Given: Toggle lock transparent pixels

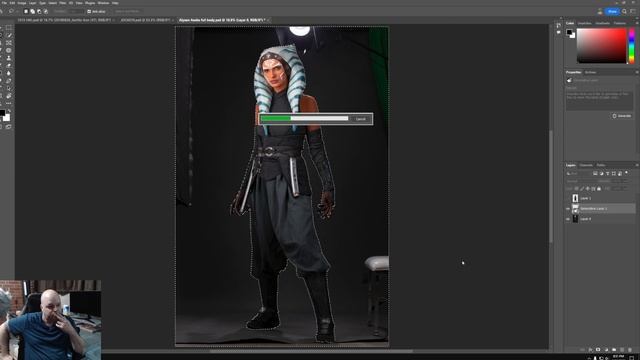Looking at the screenshot, I should tap(576, 189).
